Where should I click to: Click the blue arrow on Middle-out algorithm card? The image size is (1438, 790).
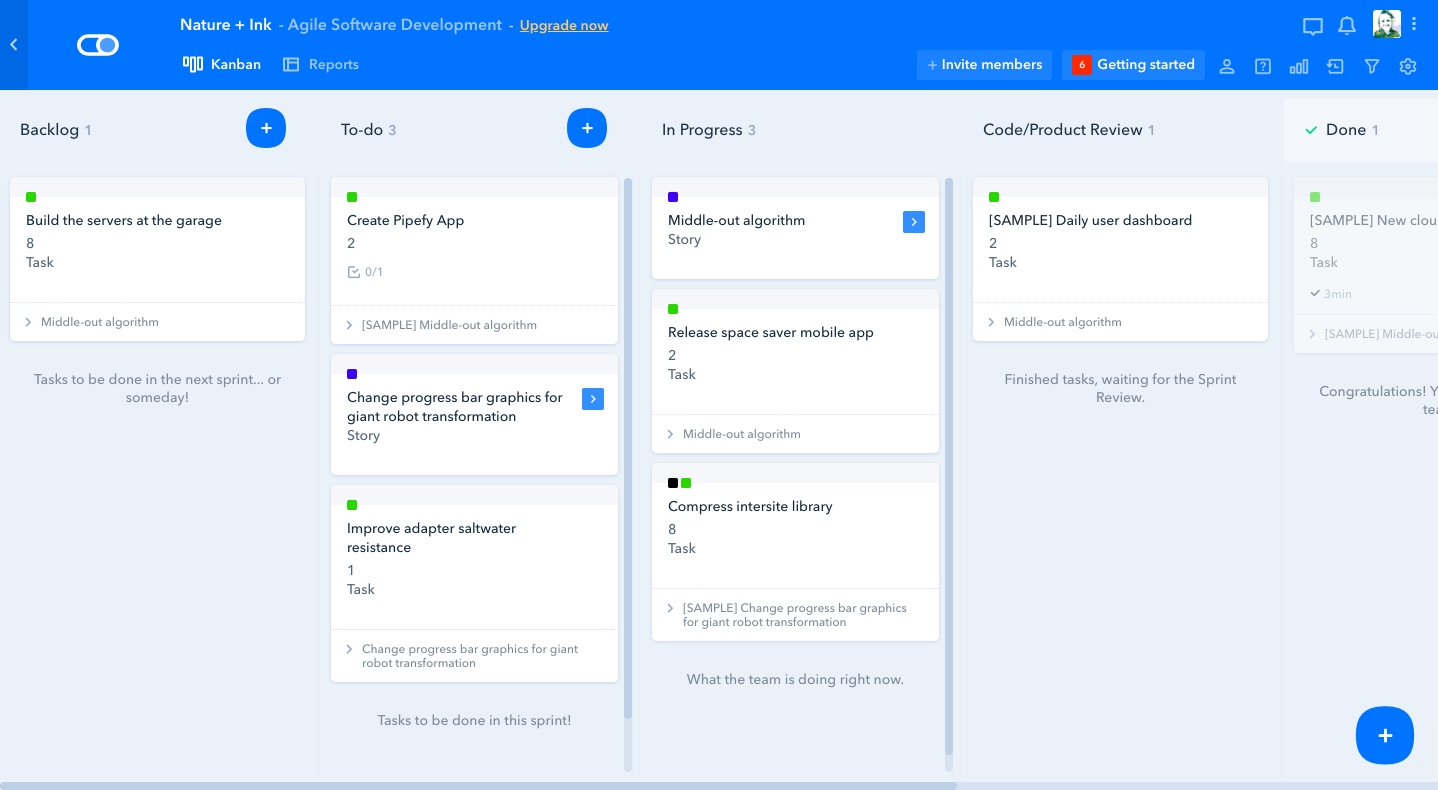click(914, 222)
